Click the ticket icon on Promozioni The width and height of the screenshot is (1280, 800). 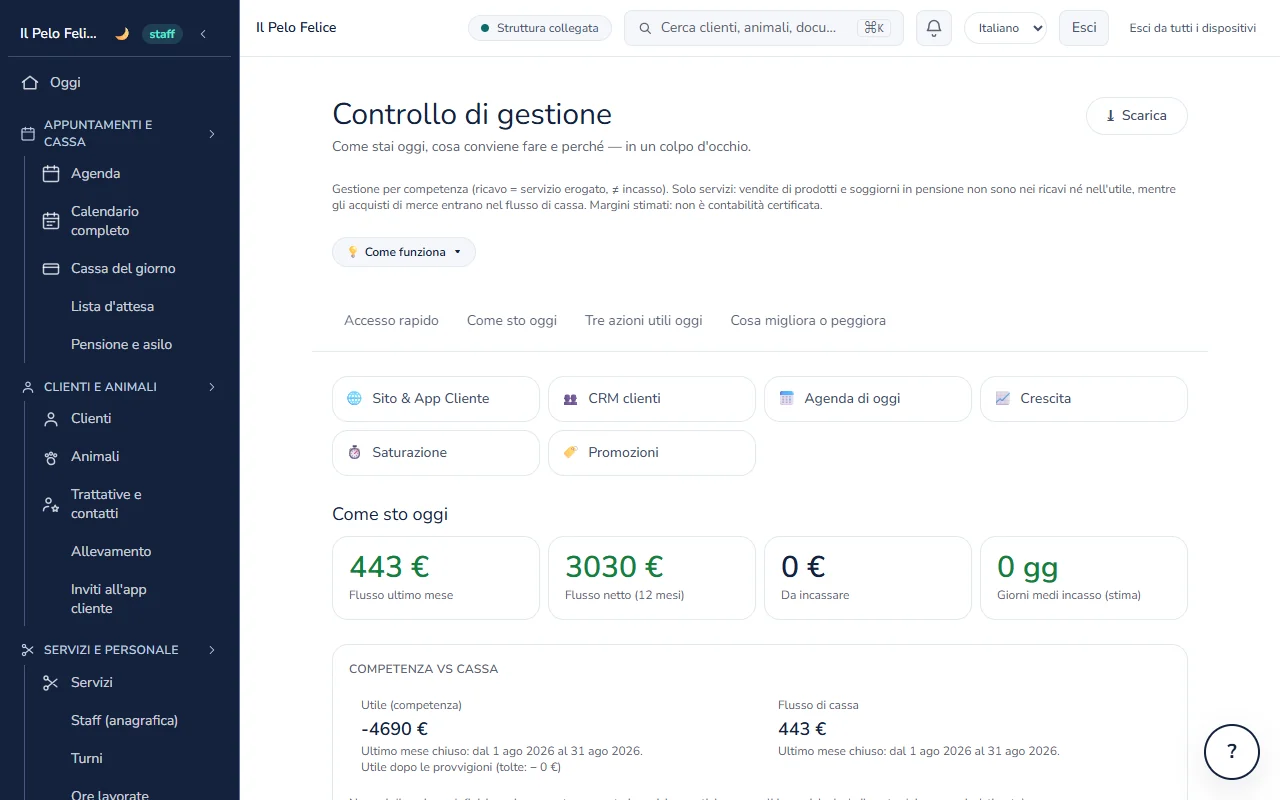[570, 453]
